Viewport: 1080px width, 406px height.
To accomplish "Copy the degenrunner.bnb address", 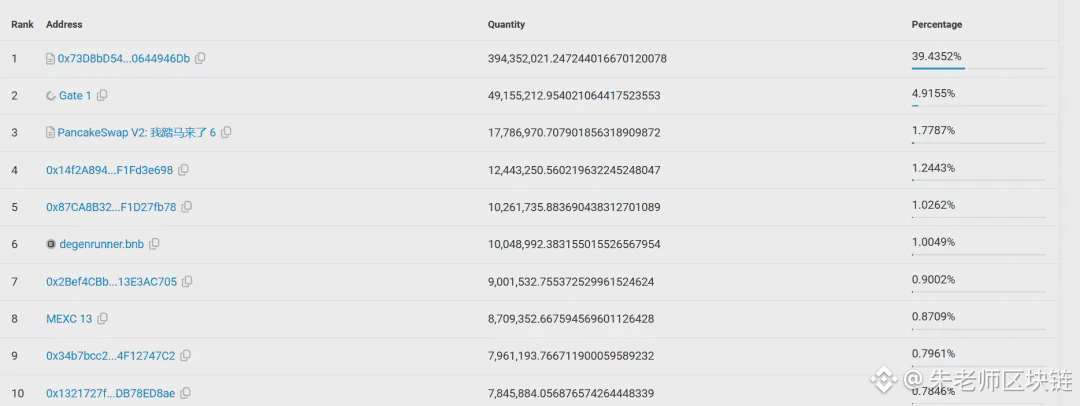I will [x=154, y=244].
